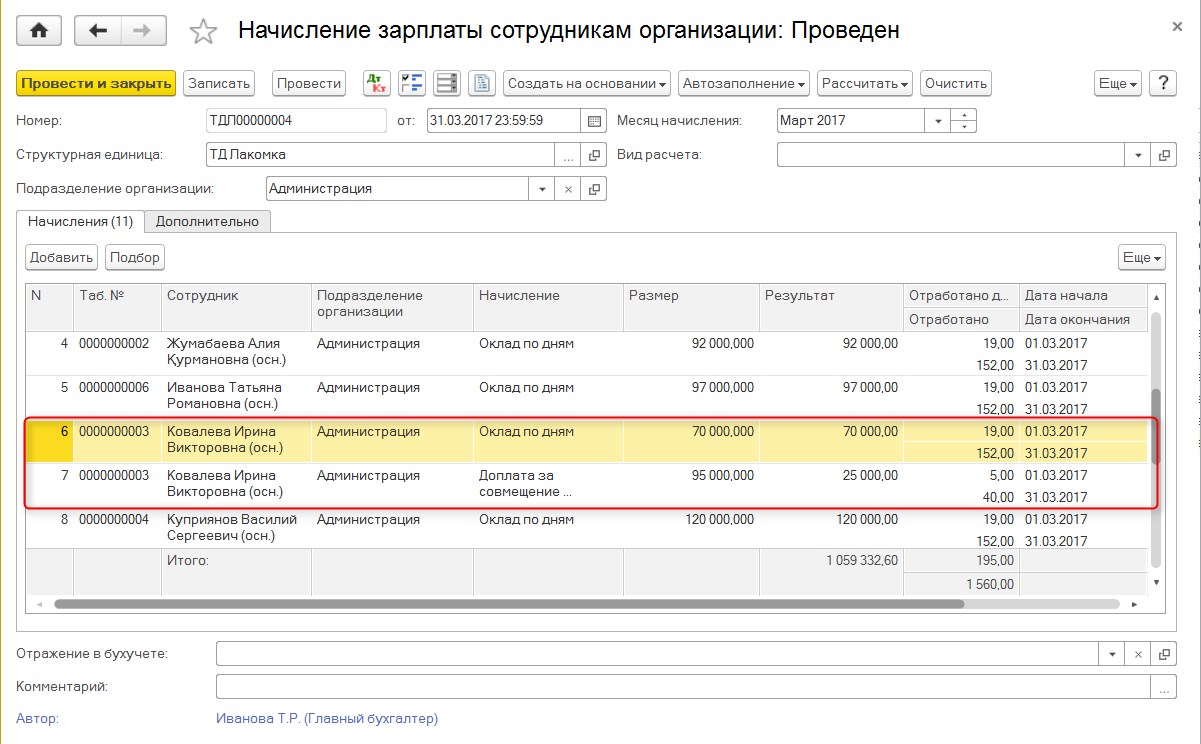Go back with the left arrow
The image size is (1201, 744).
pyautogui.click(x=98, y=31)
